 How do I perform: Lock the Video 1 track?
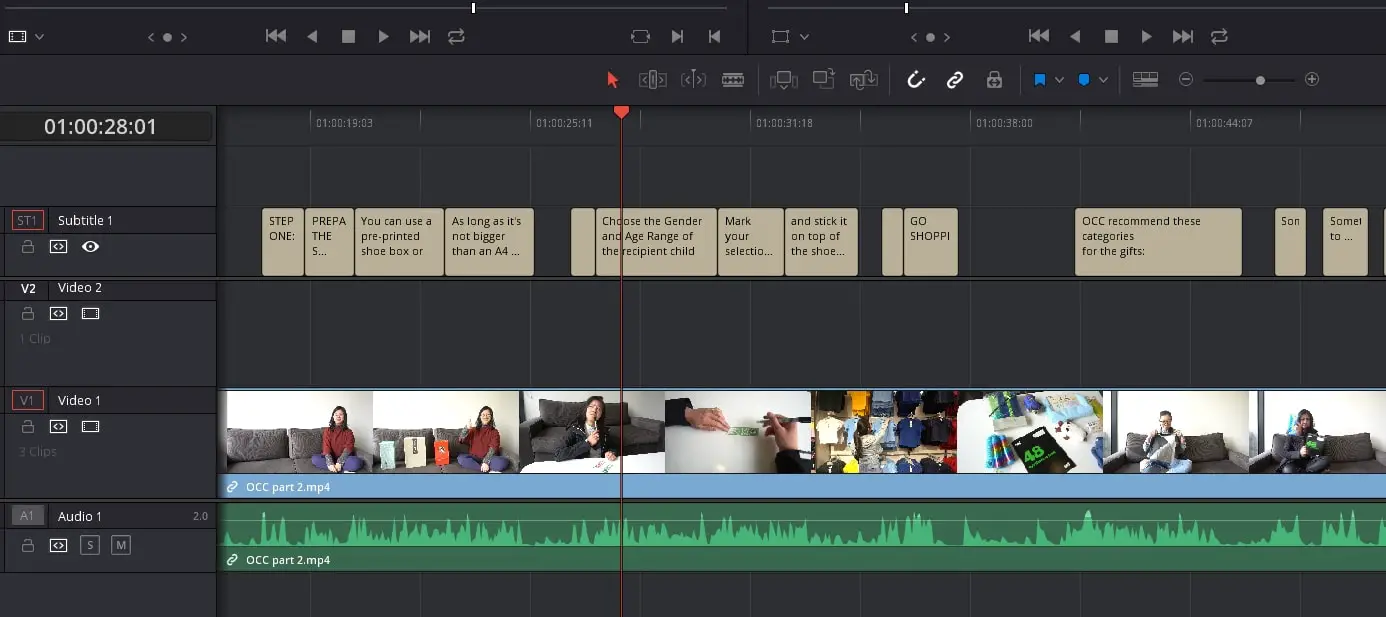(28, 426)
